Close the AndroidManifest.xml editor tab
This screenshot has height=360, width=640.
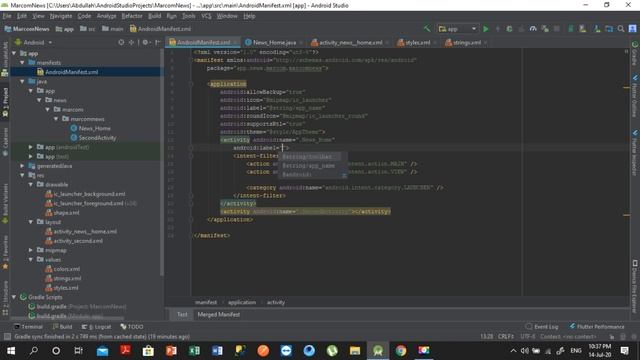(236, 42)
